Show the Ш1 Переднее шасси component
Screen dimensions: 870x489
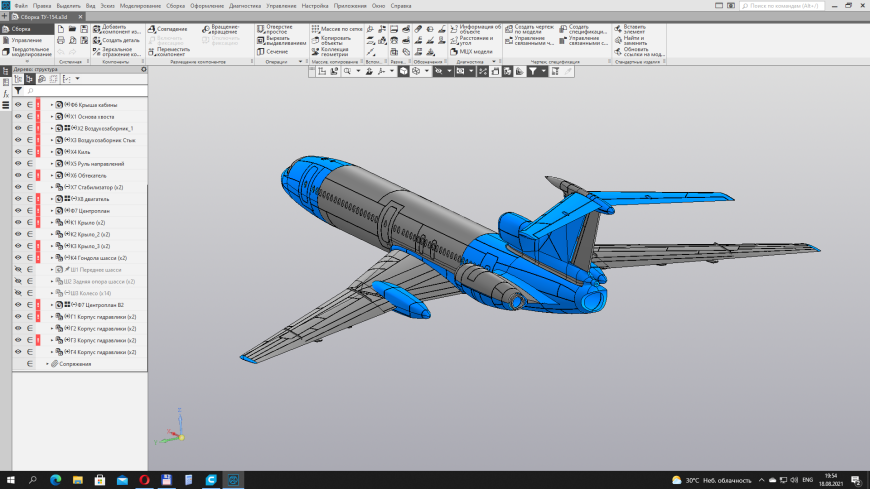point(18,270)
